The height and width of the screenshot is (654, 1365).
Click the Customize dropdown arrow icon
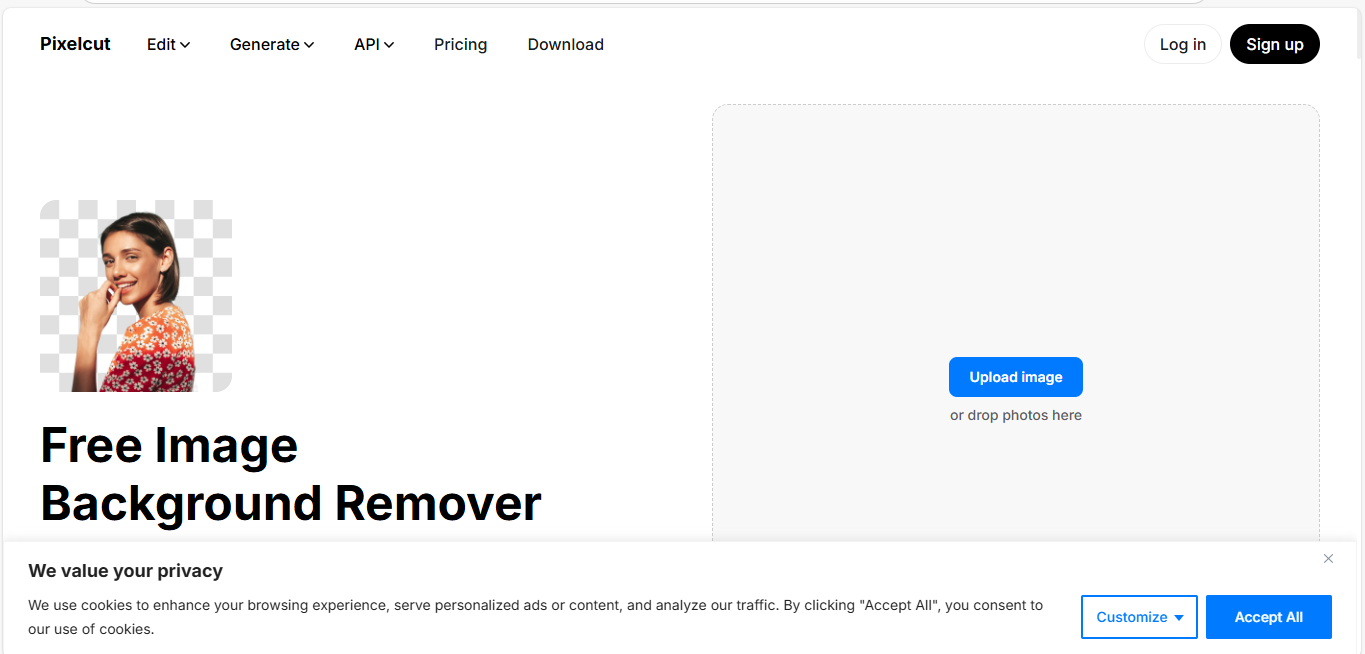1180,617
